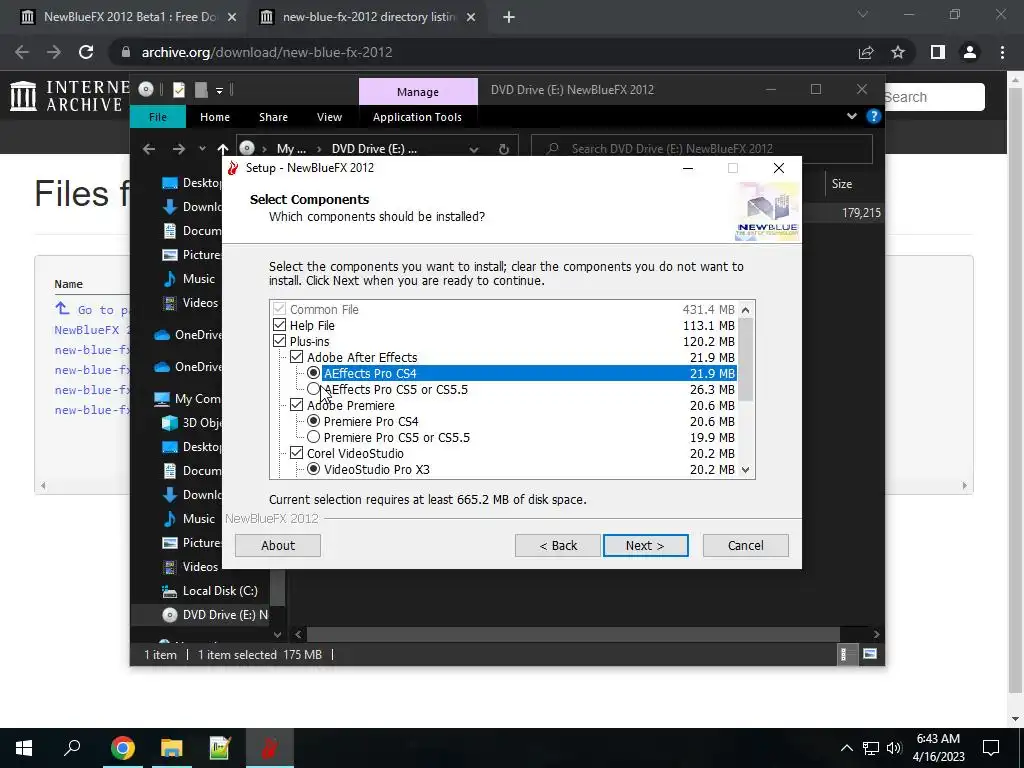Click the About button in setup

278,545
